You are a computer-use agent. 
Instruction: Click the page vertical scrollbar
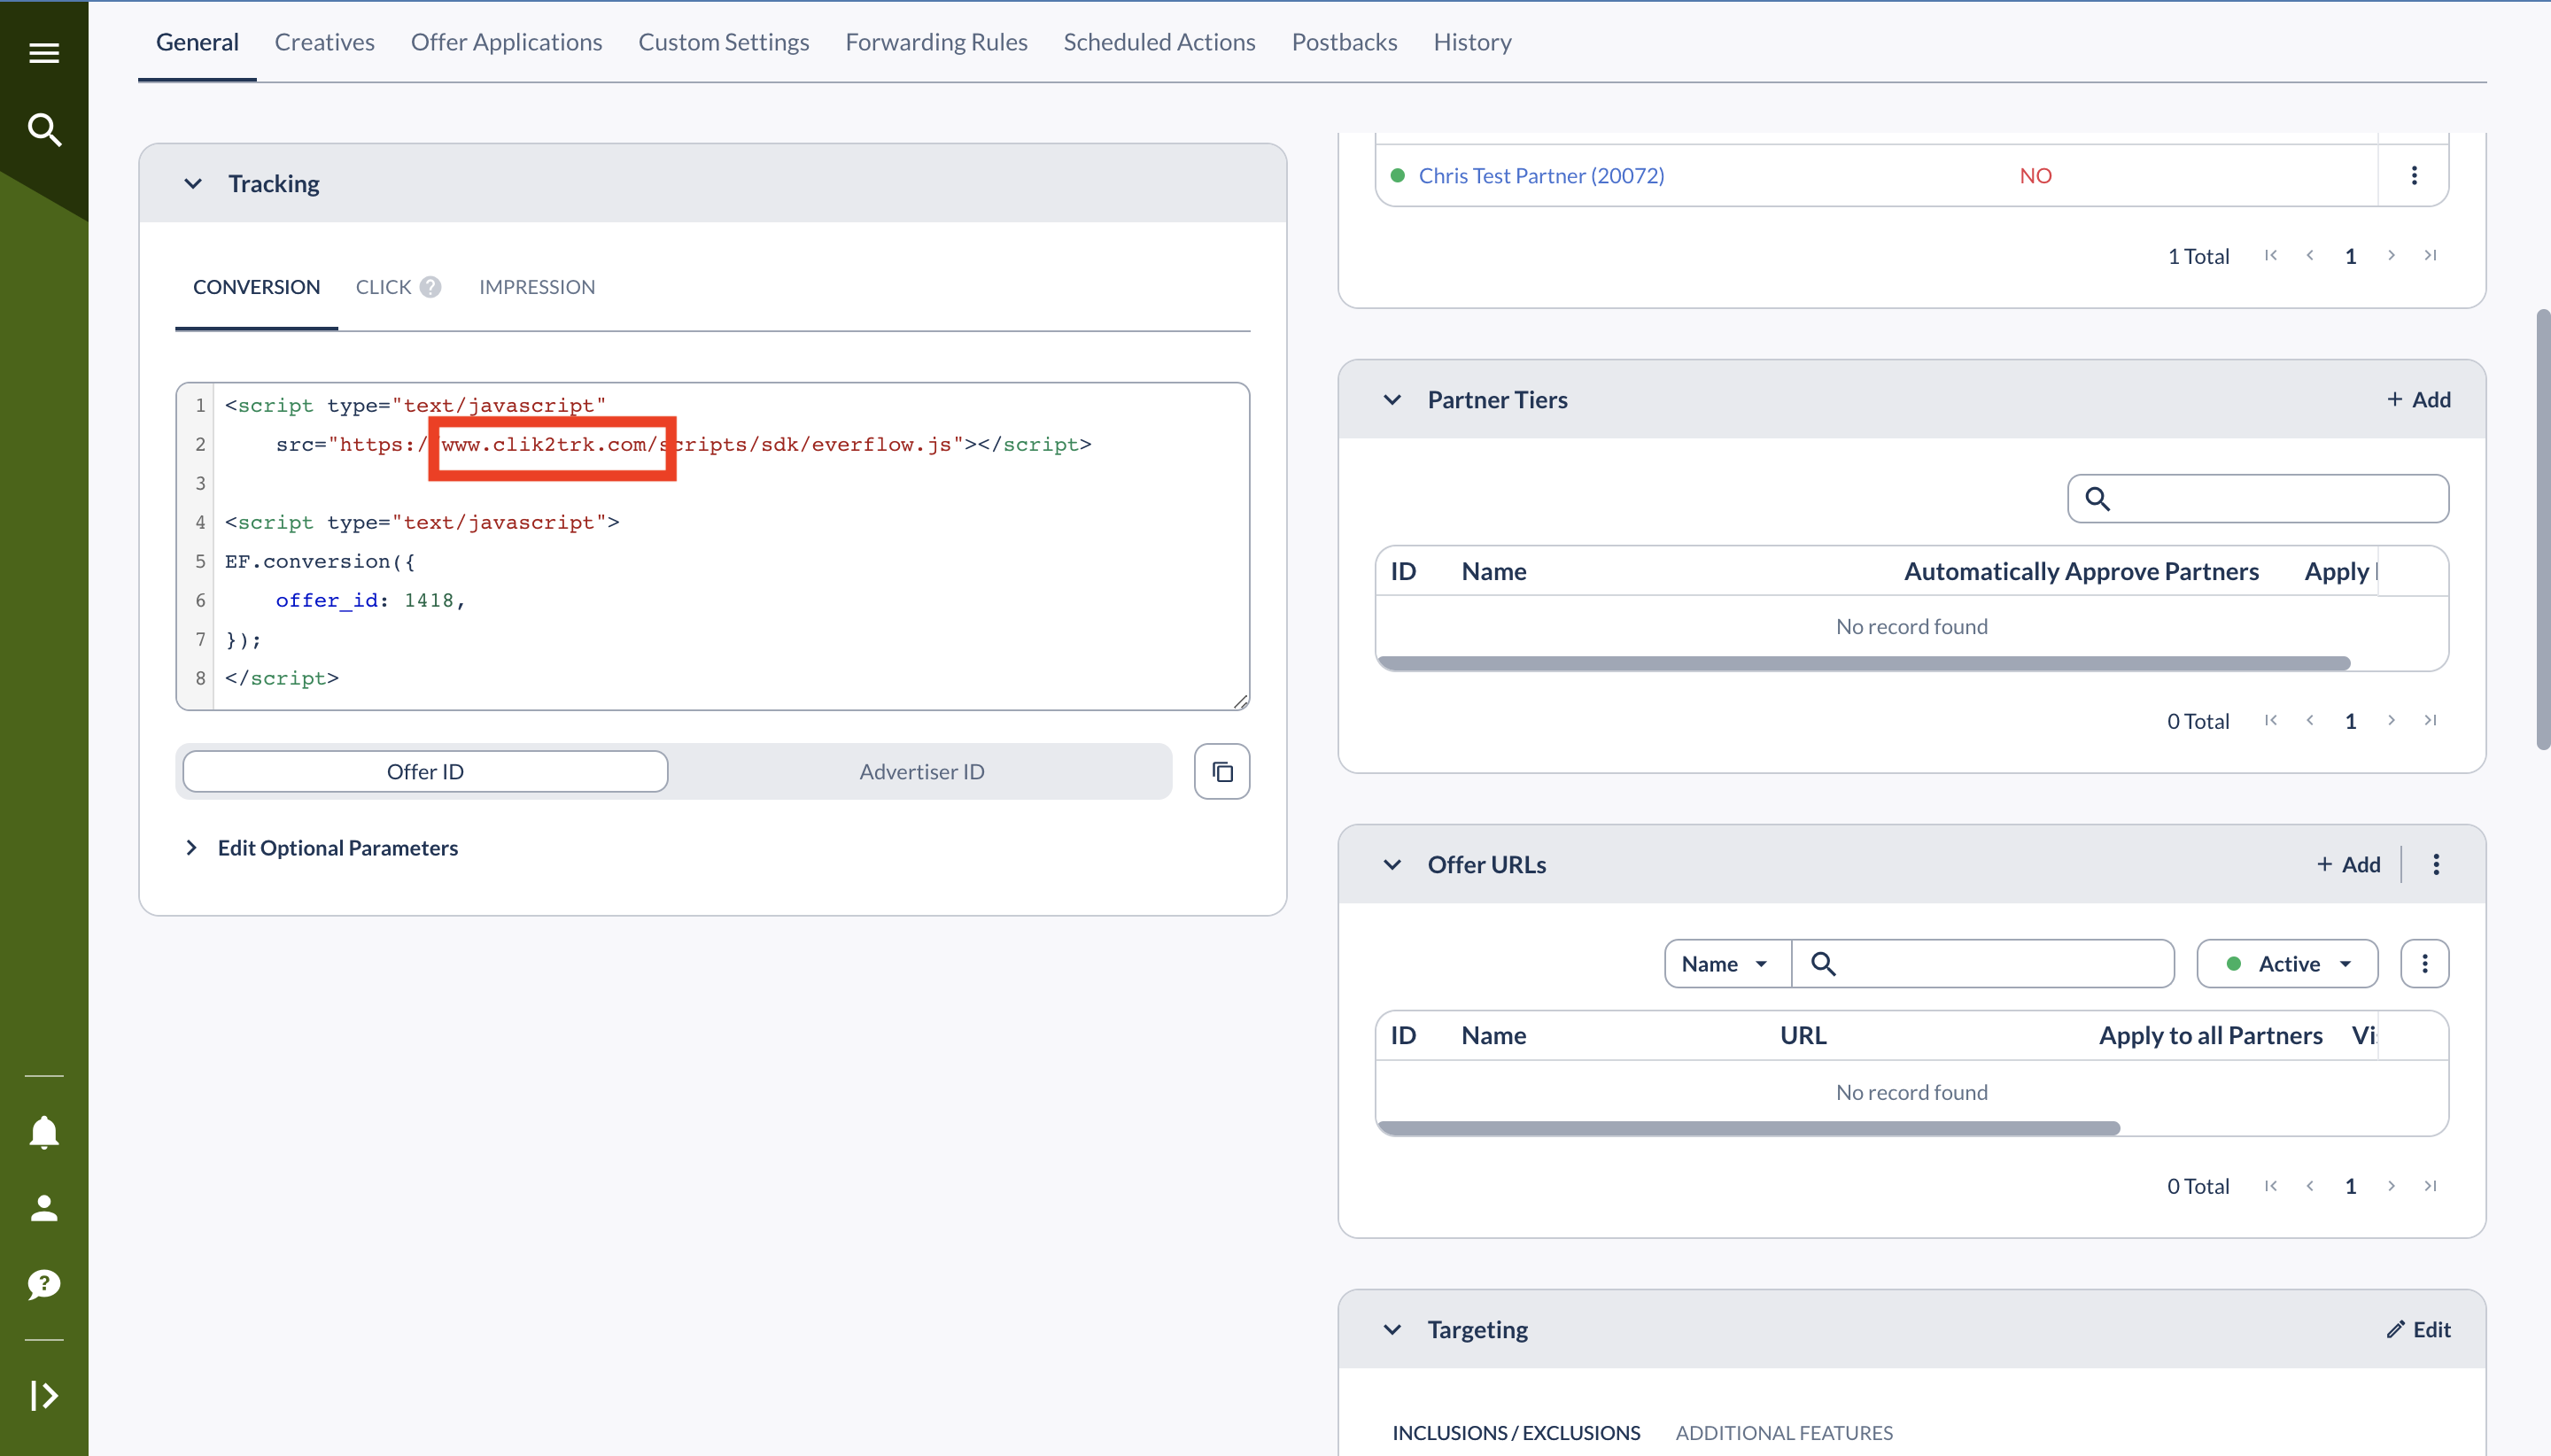(2543, 530)
